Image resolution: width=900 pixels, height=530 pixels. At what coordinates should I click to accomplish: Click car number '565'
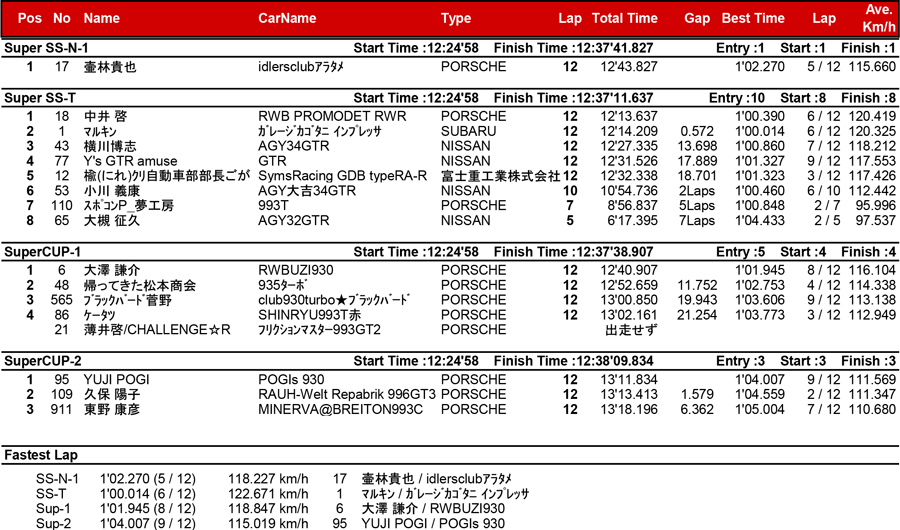61,300
